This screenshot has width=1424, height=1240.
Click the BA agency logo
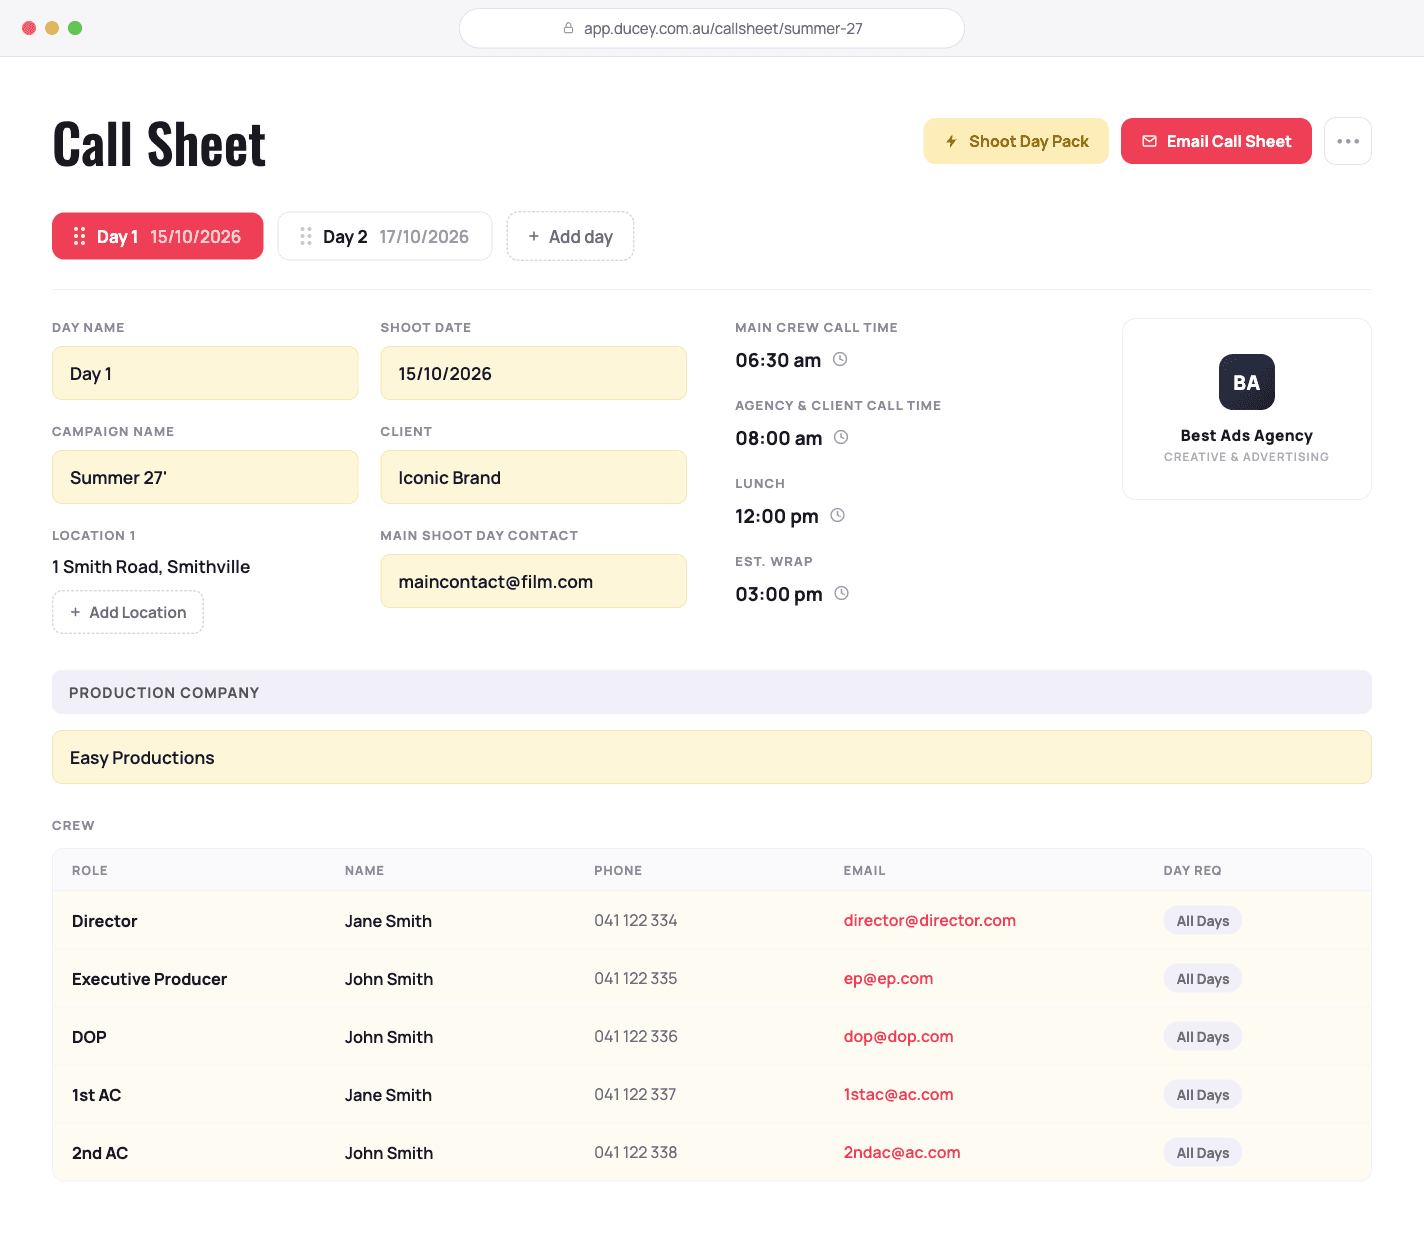click(x=1247, y=382)
